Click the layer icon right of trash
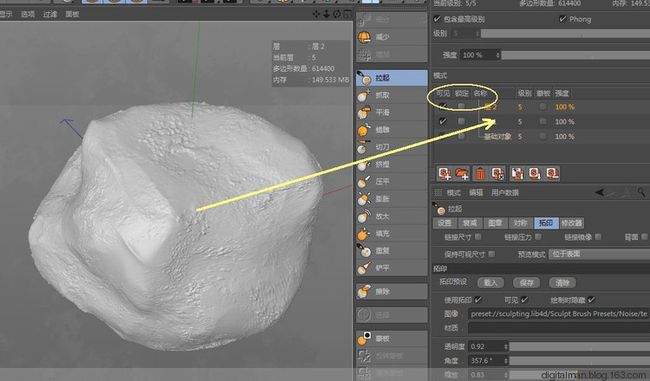This screenshot has height=381, width=650. (x=497, y=173)
